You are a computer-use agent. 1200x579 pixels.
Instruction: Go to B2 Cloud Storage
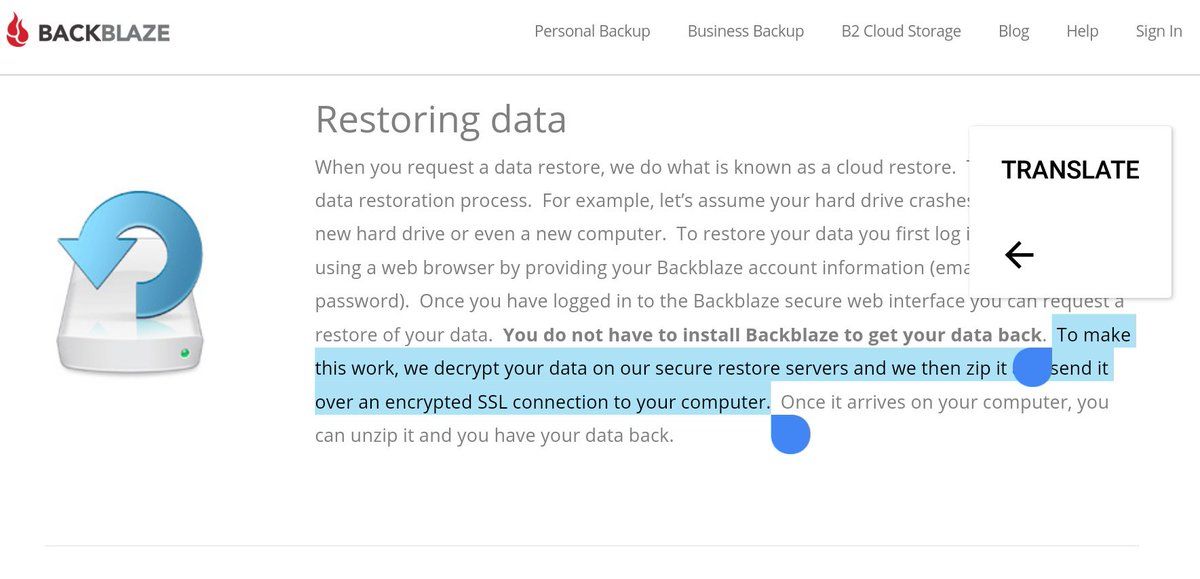[x=901, y=31]
